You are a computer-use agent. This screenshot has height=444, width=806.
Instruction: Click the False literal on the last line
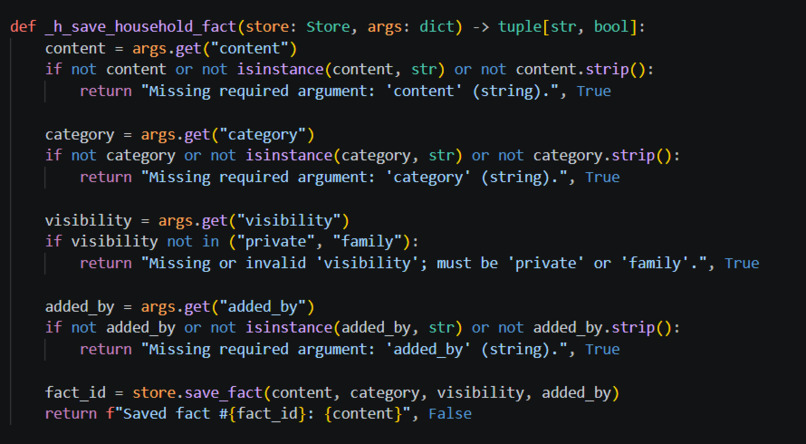click(450, 414)
